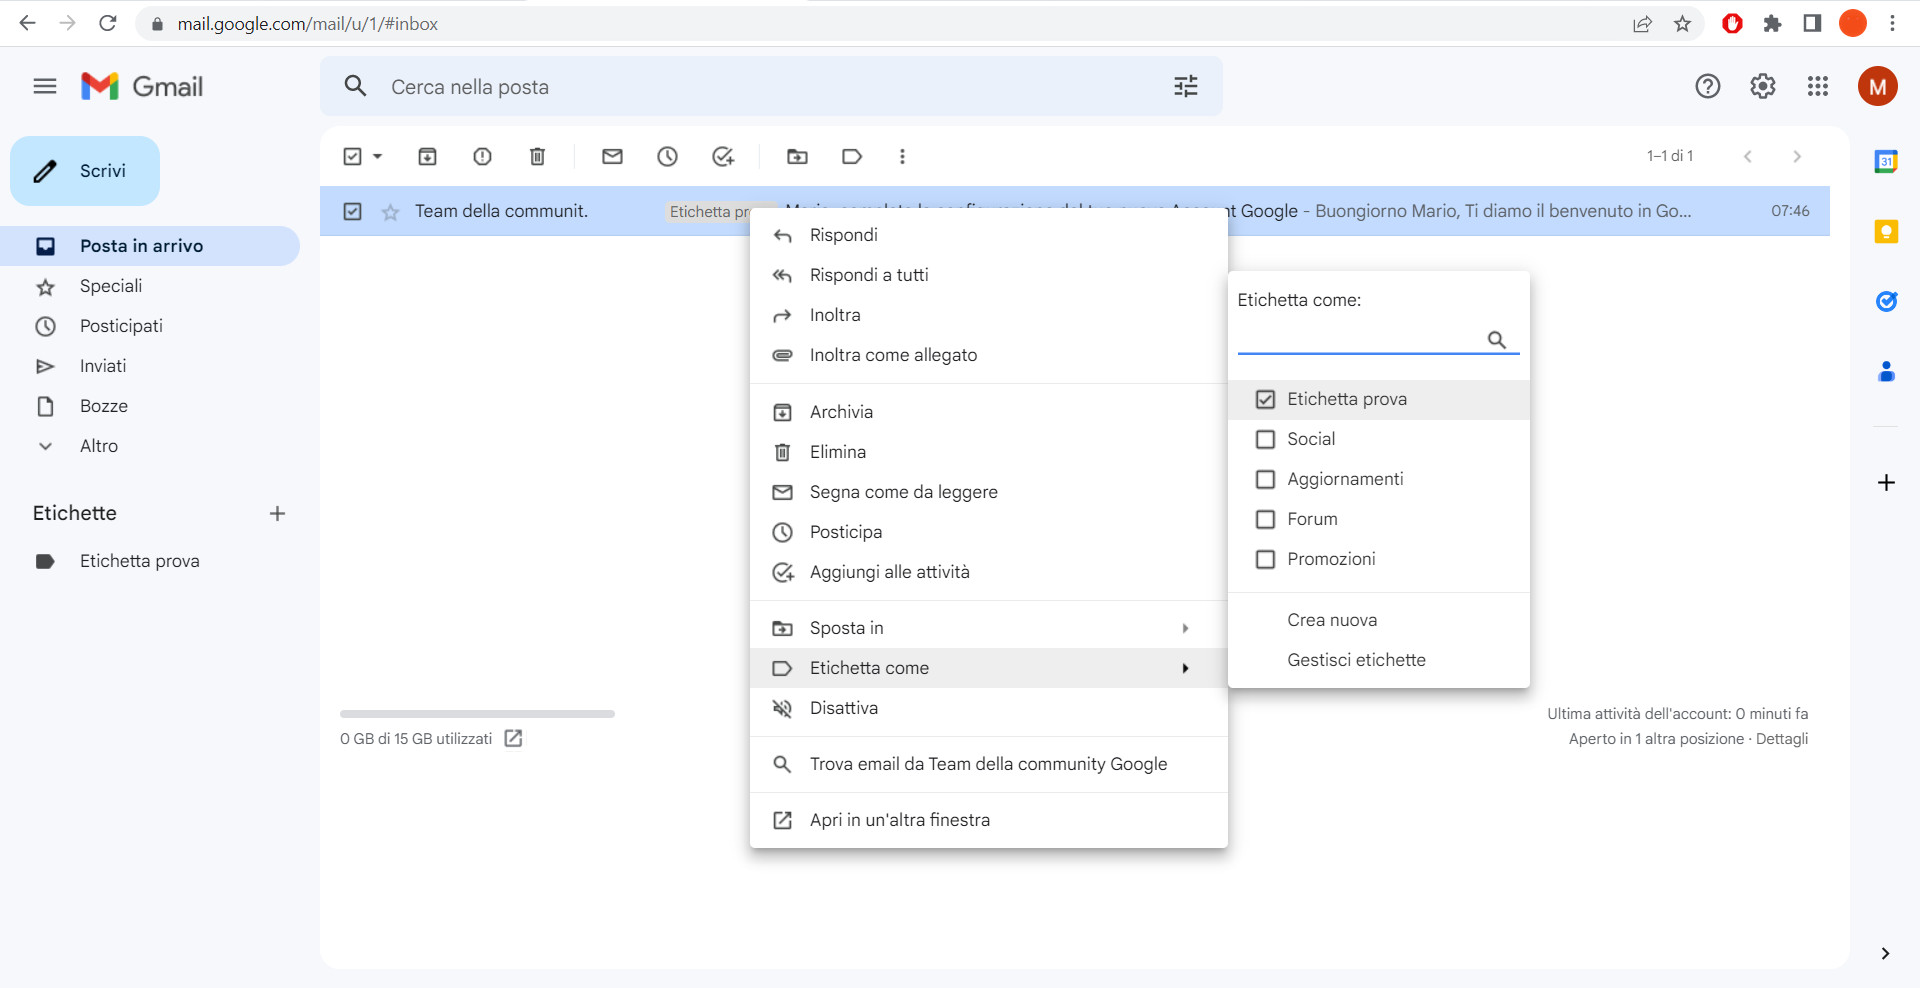Uncheck the Etichetta prova label checkbox

[1265, 398]
